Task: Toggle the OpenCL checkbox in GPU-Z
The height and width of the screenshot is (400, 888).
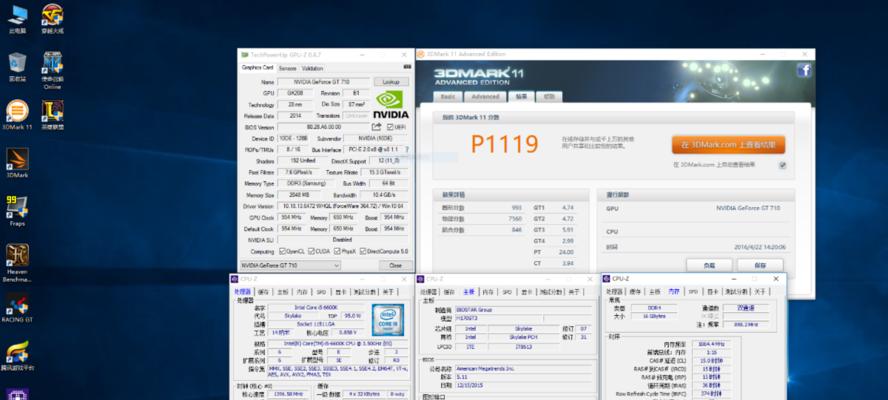Action: [x=282, y=252]
